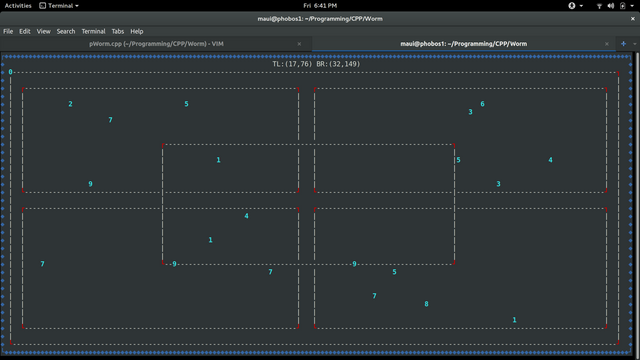
Task: Close the maui@phobos1 terminal tab
Action: [x=607, y=44]
